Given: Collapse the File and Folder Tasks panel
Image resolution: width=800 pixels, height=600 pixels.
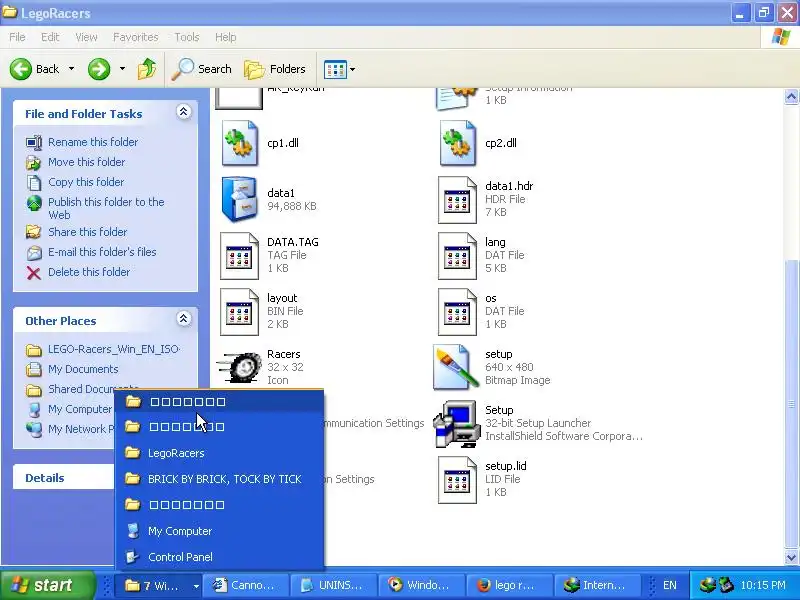Looking at the screenshot, I should point(184,112).
